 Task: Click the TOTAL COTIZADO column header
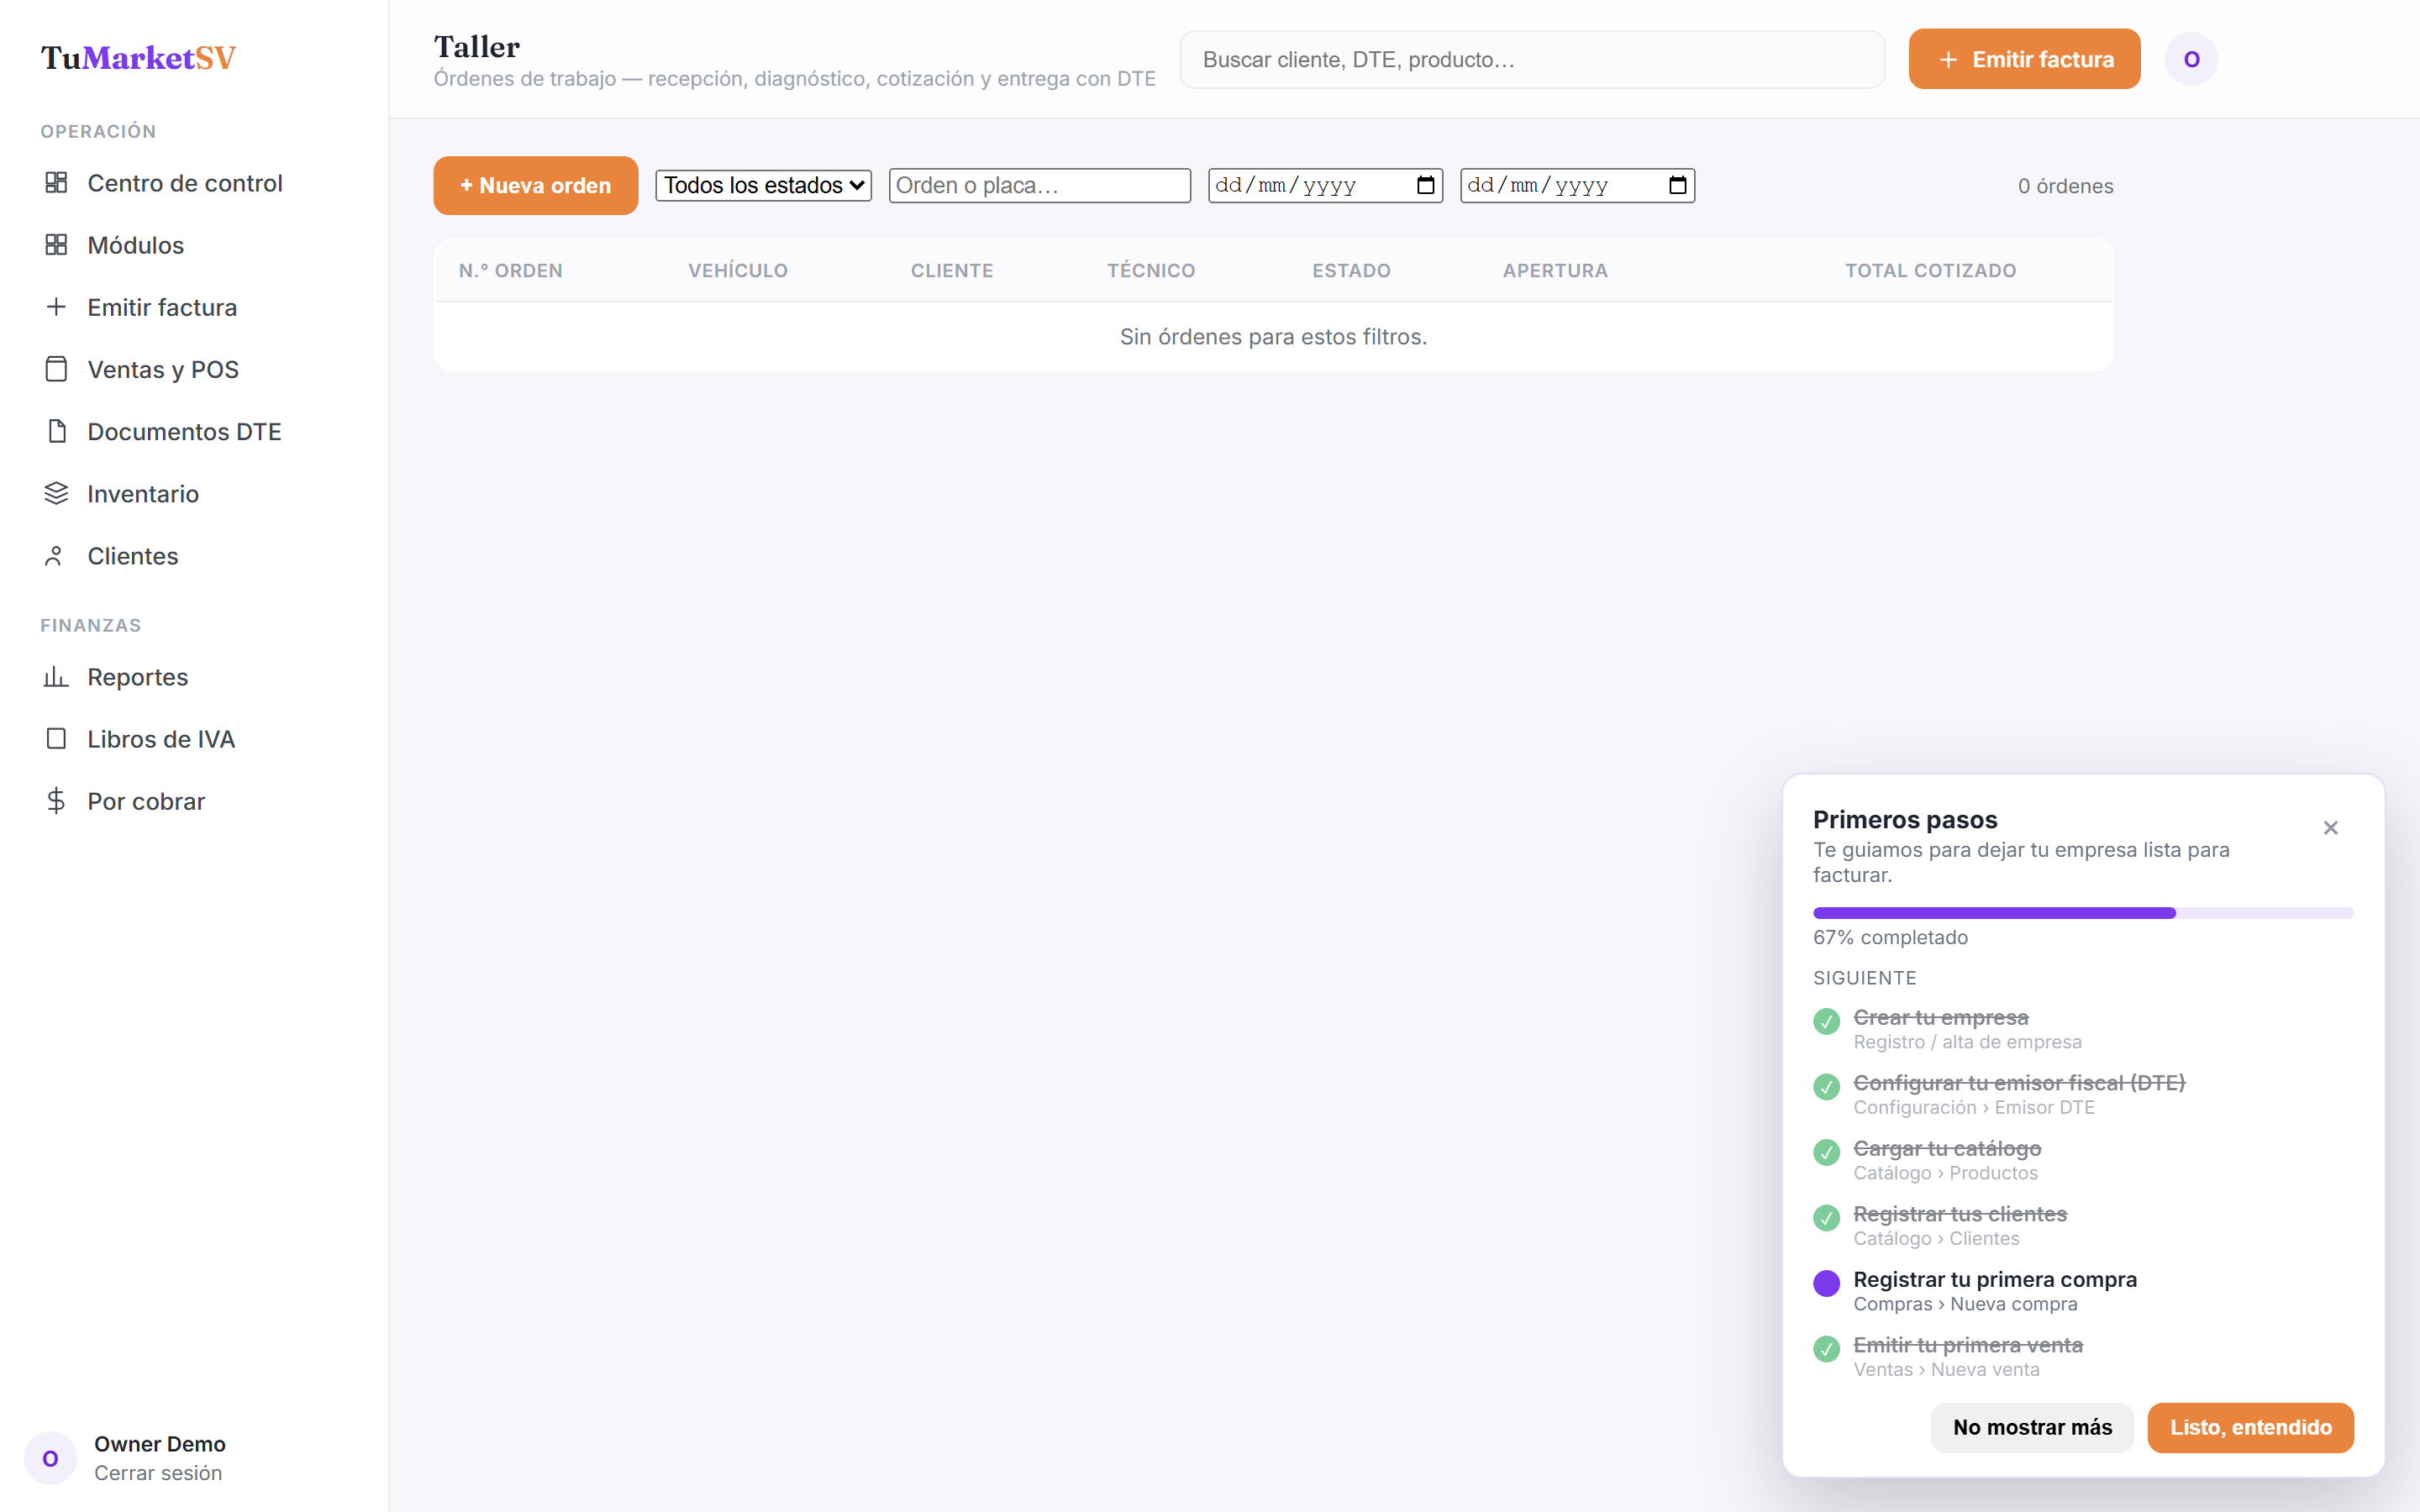tap(1930, 270)
